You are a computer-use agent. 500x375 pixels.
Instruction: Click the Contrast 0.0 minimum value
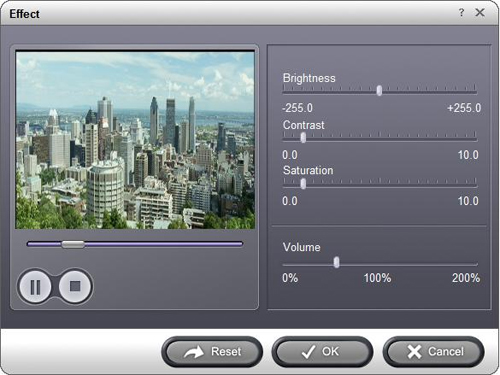point(290,155)
